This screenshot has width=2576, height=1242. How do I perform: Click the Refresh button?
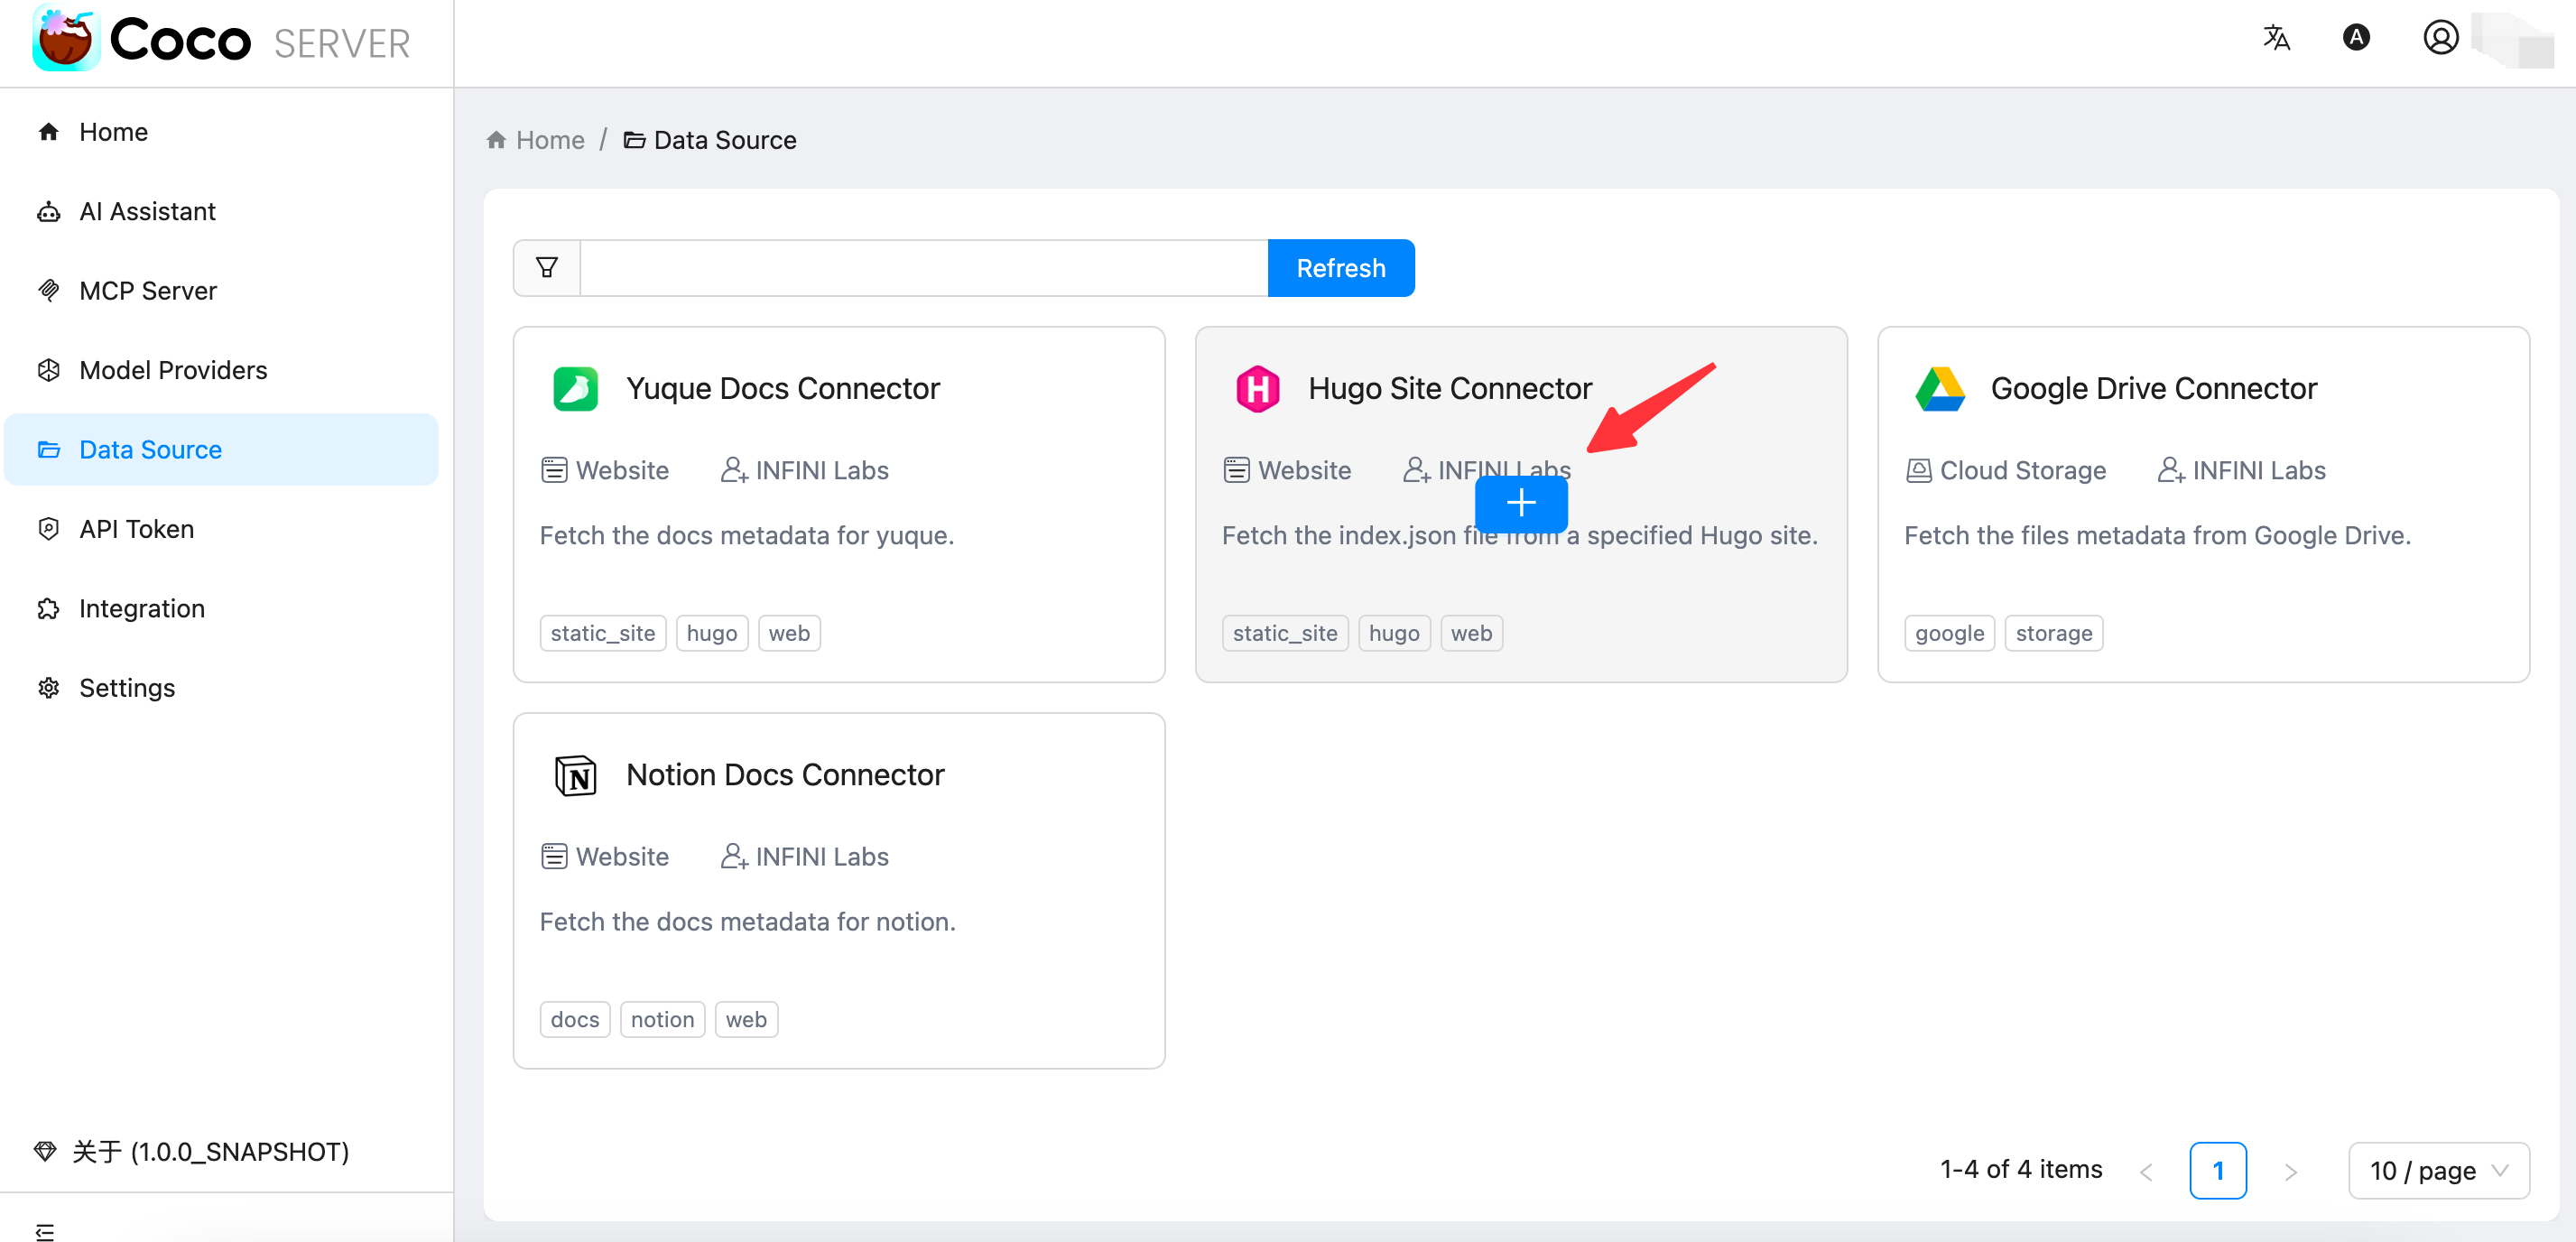pyautogui.click(x=1340, y=268)
